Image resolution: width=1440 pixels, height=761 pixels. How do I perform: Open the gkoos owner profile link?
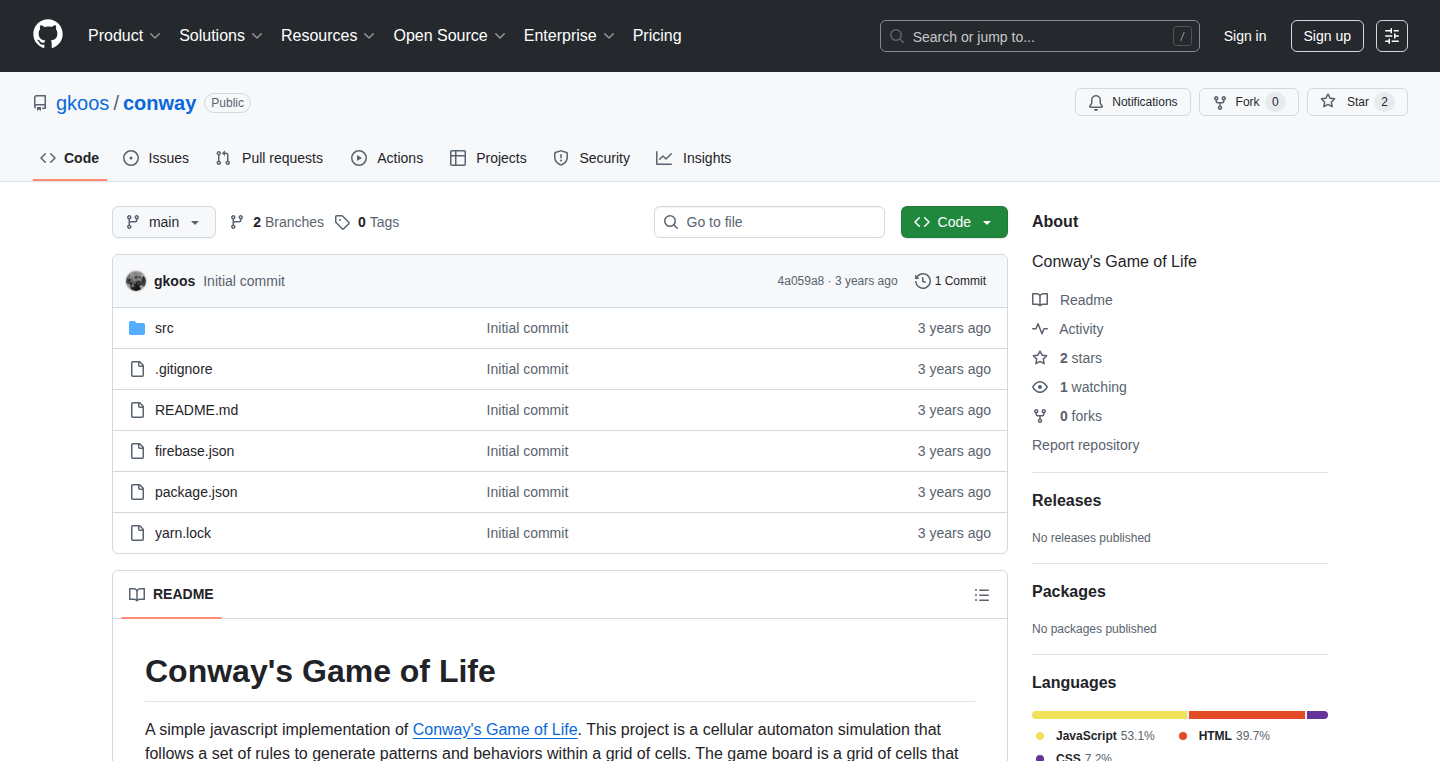point(82,103)
